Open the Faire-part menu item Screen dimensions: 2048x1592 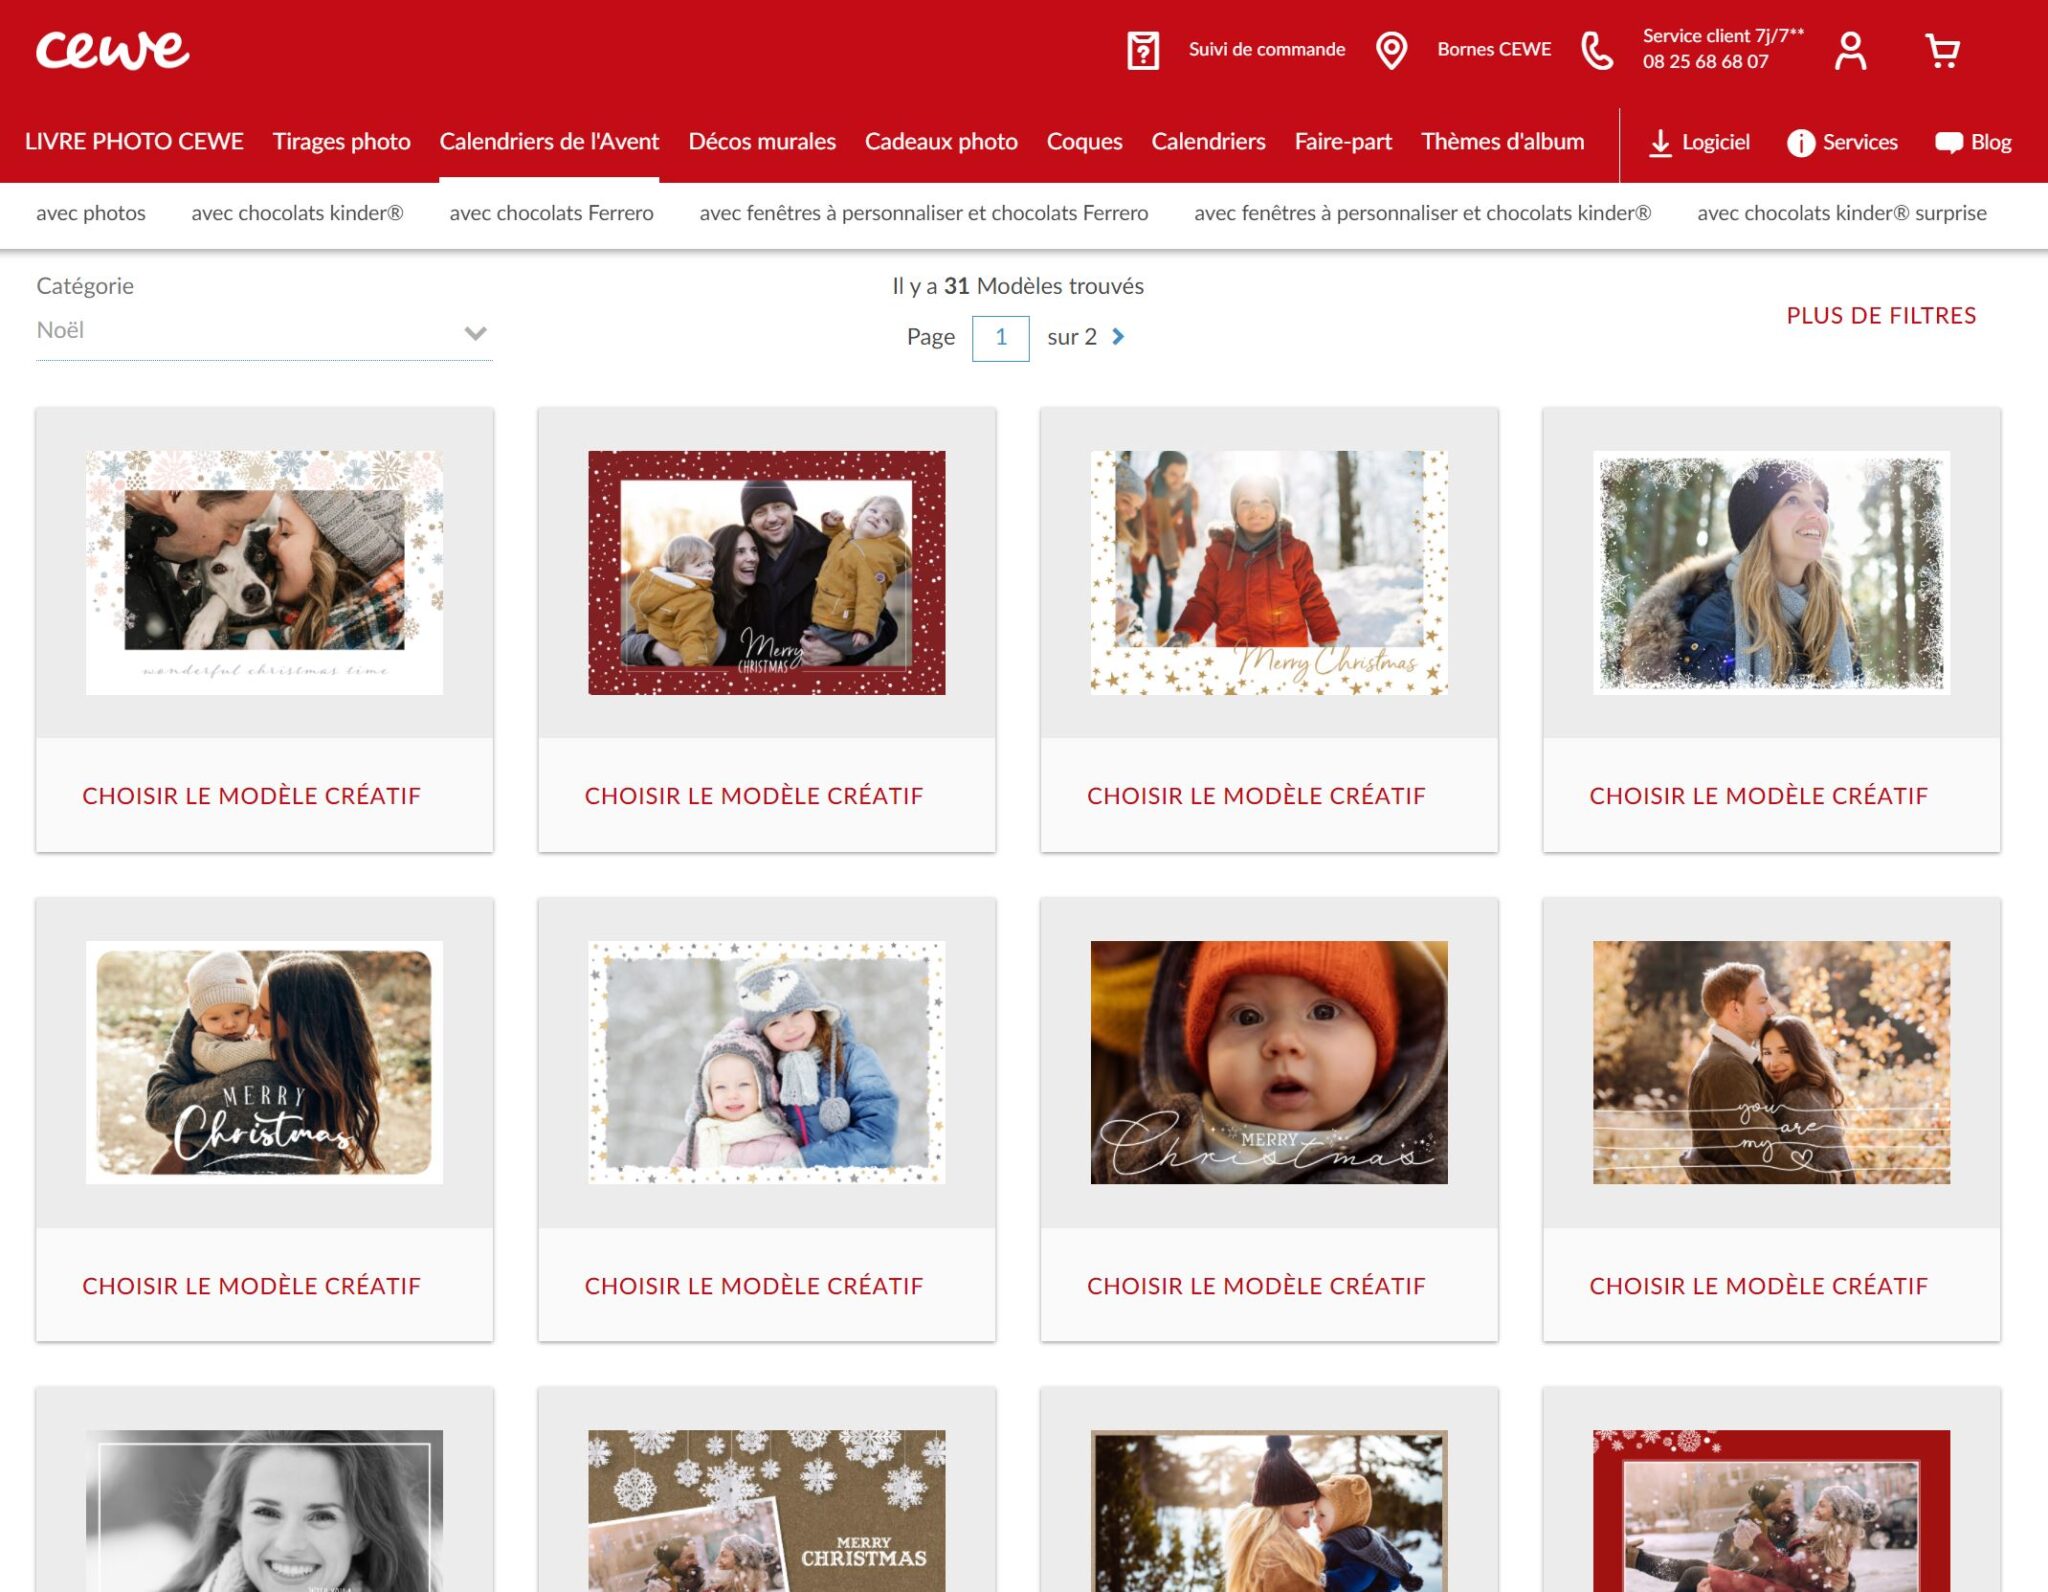tap(1342, 142)
